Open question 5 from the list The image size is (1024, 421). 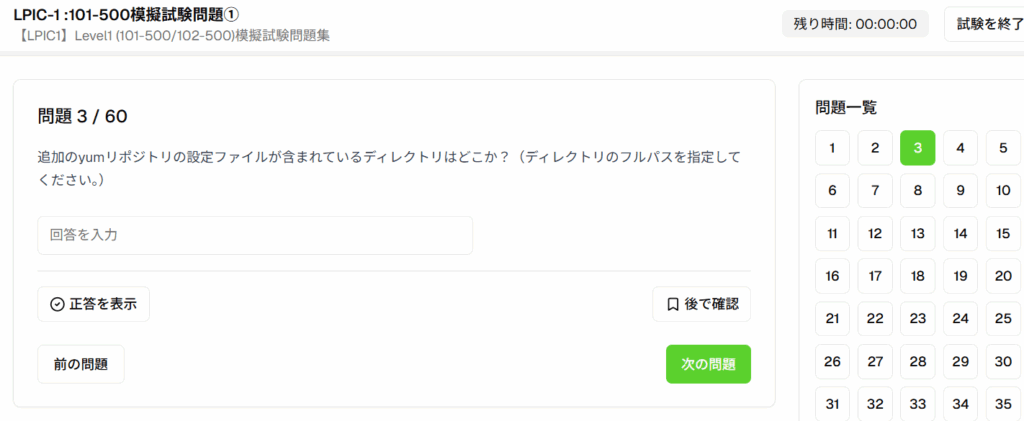pyautogui.click(x=1003, y=148)
